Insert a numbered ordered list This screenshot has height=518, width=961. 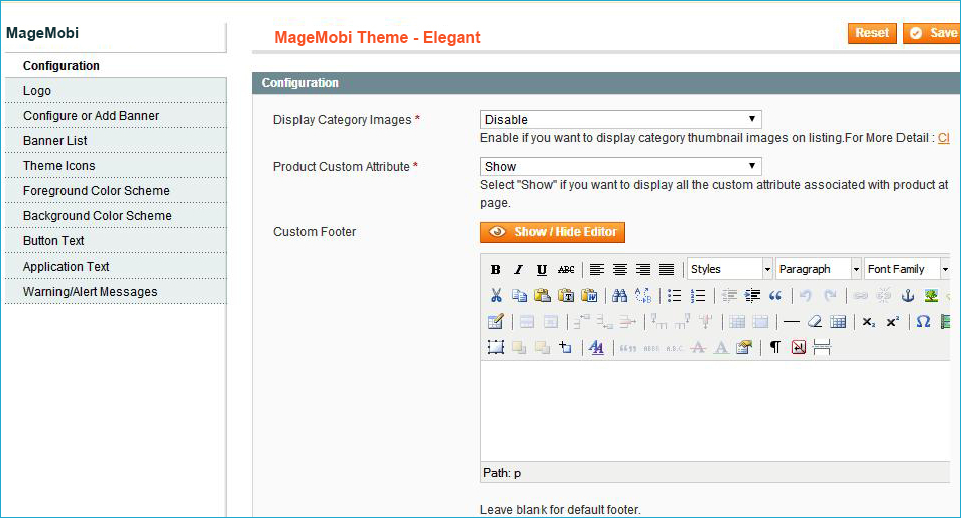click(697, 295)
